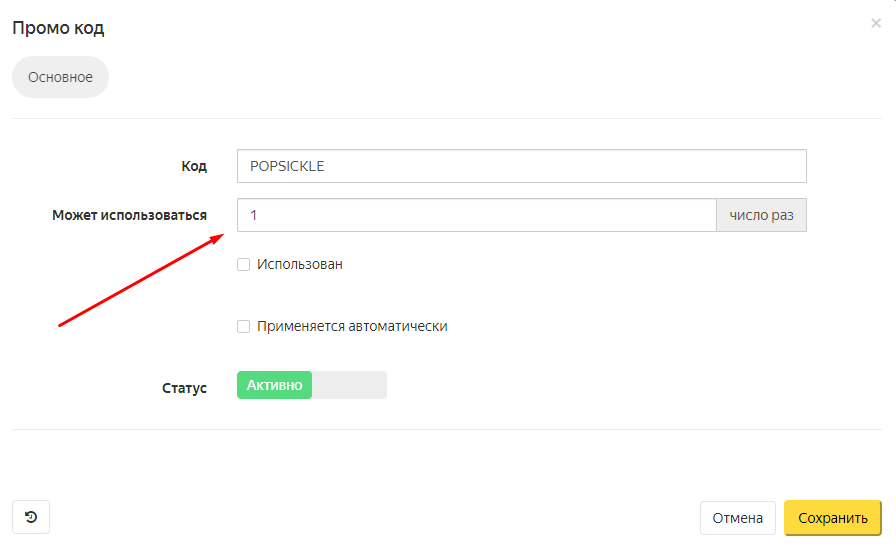Toggle the green Активно status switch
The image size is (896, 549).
click(x=275, y=386)
